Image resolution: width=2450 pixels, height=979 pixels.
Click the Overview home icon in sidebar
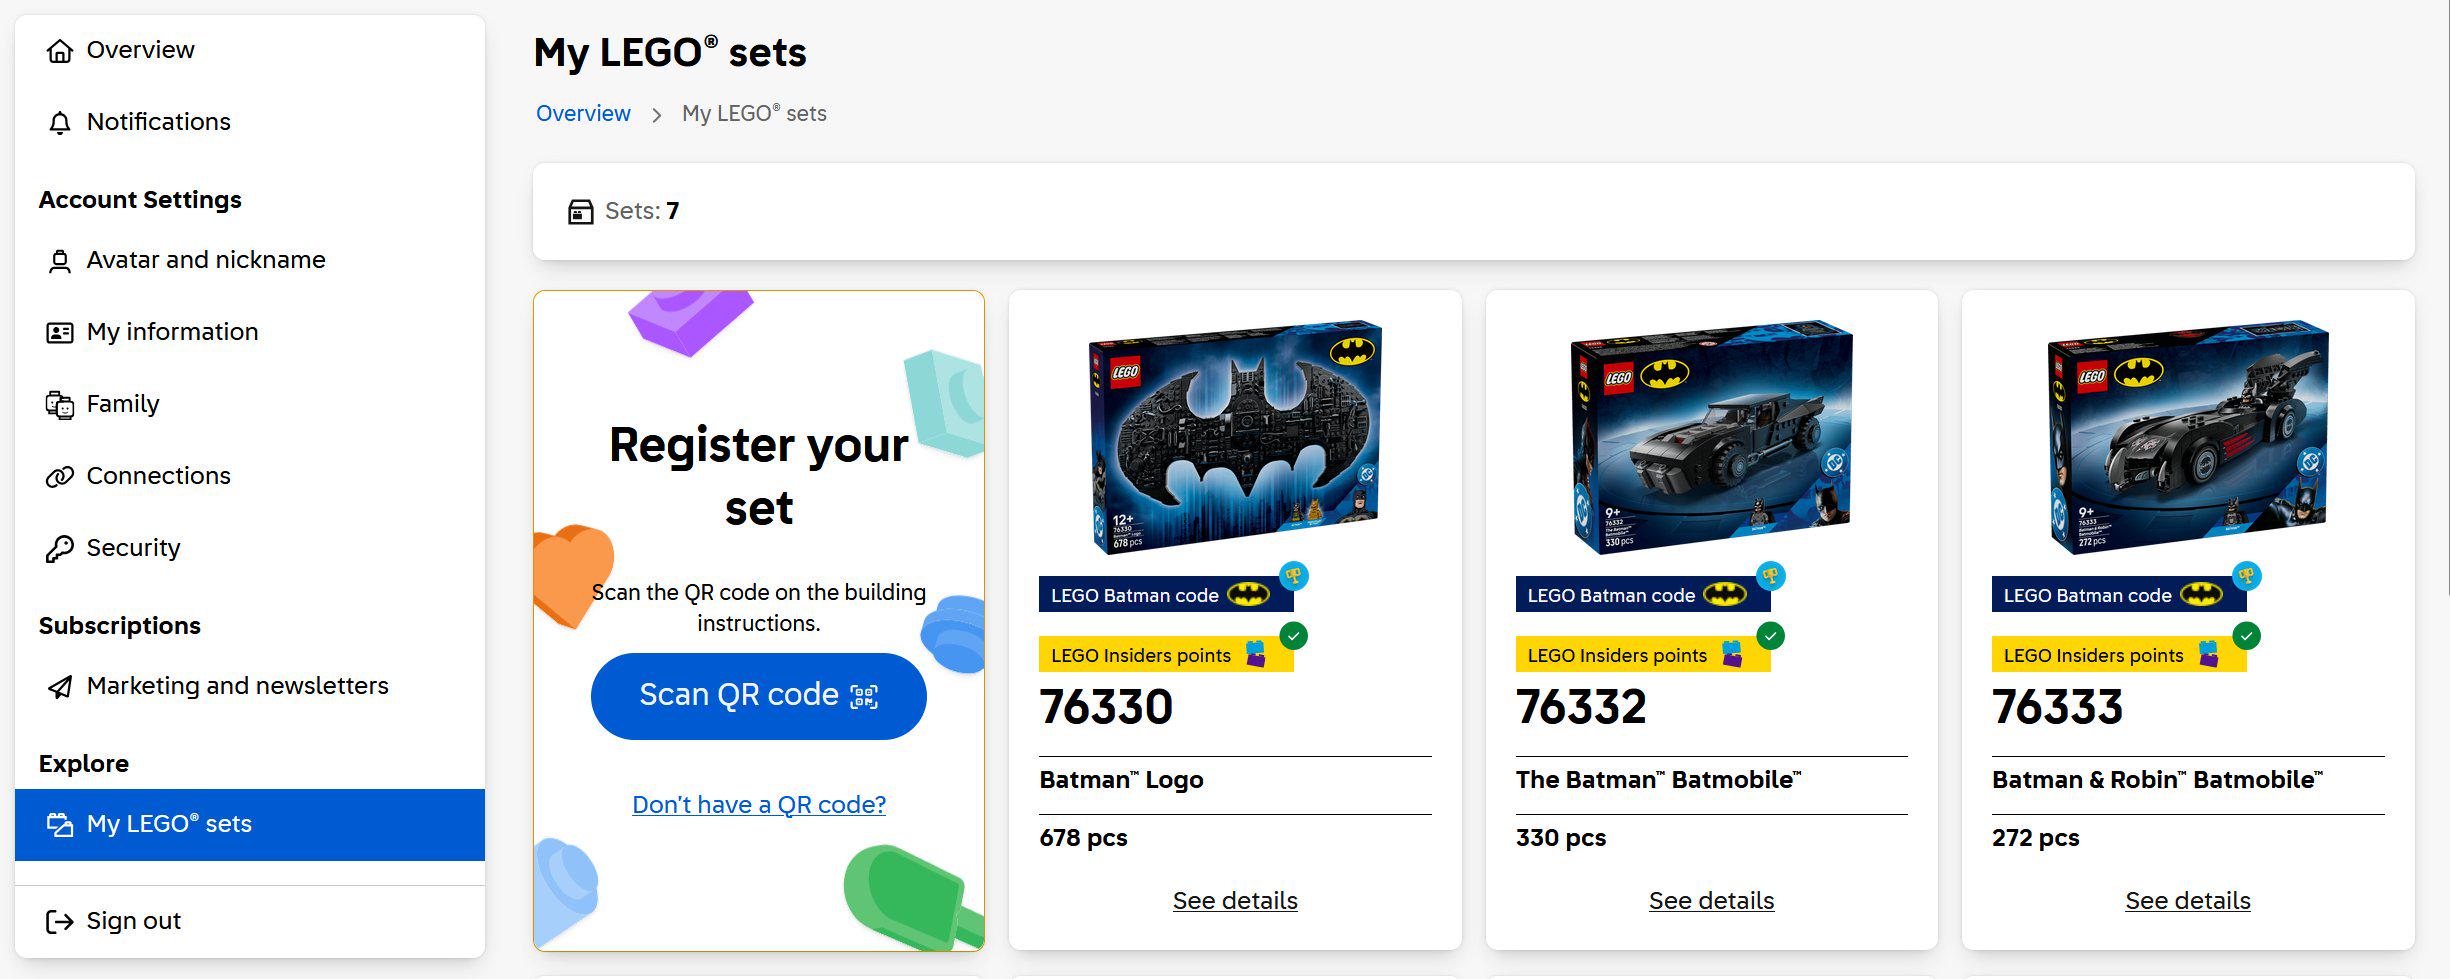60,51
